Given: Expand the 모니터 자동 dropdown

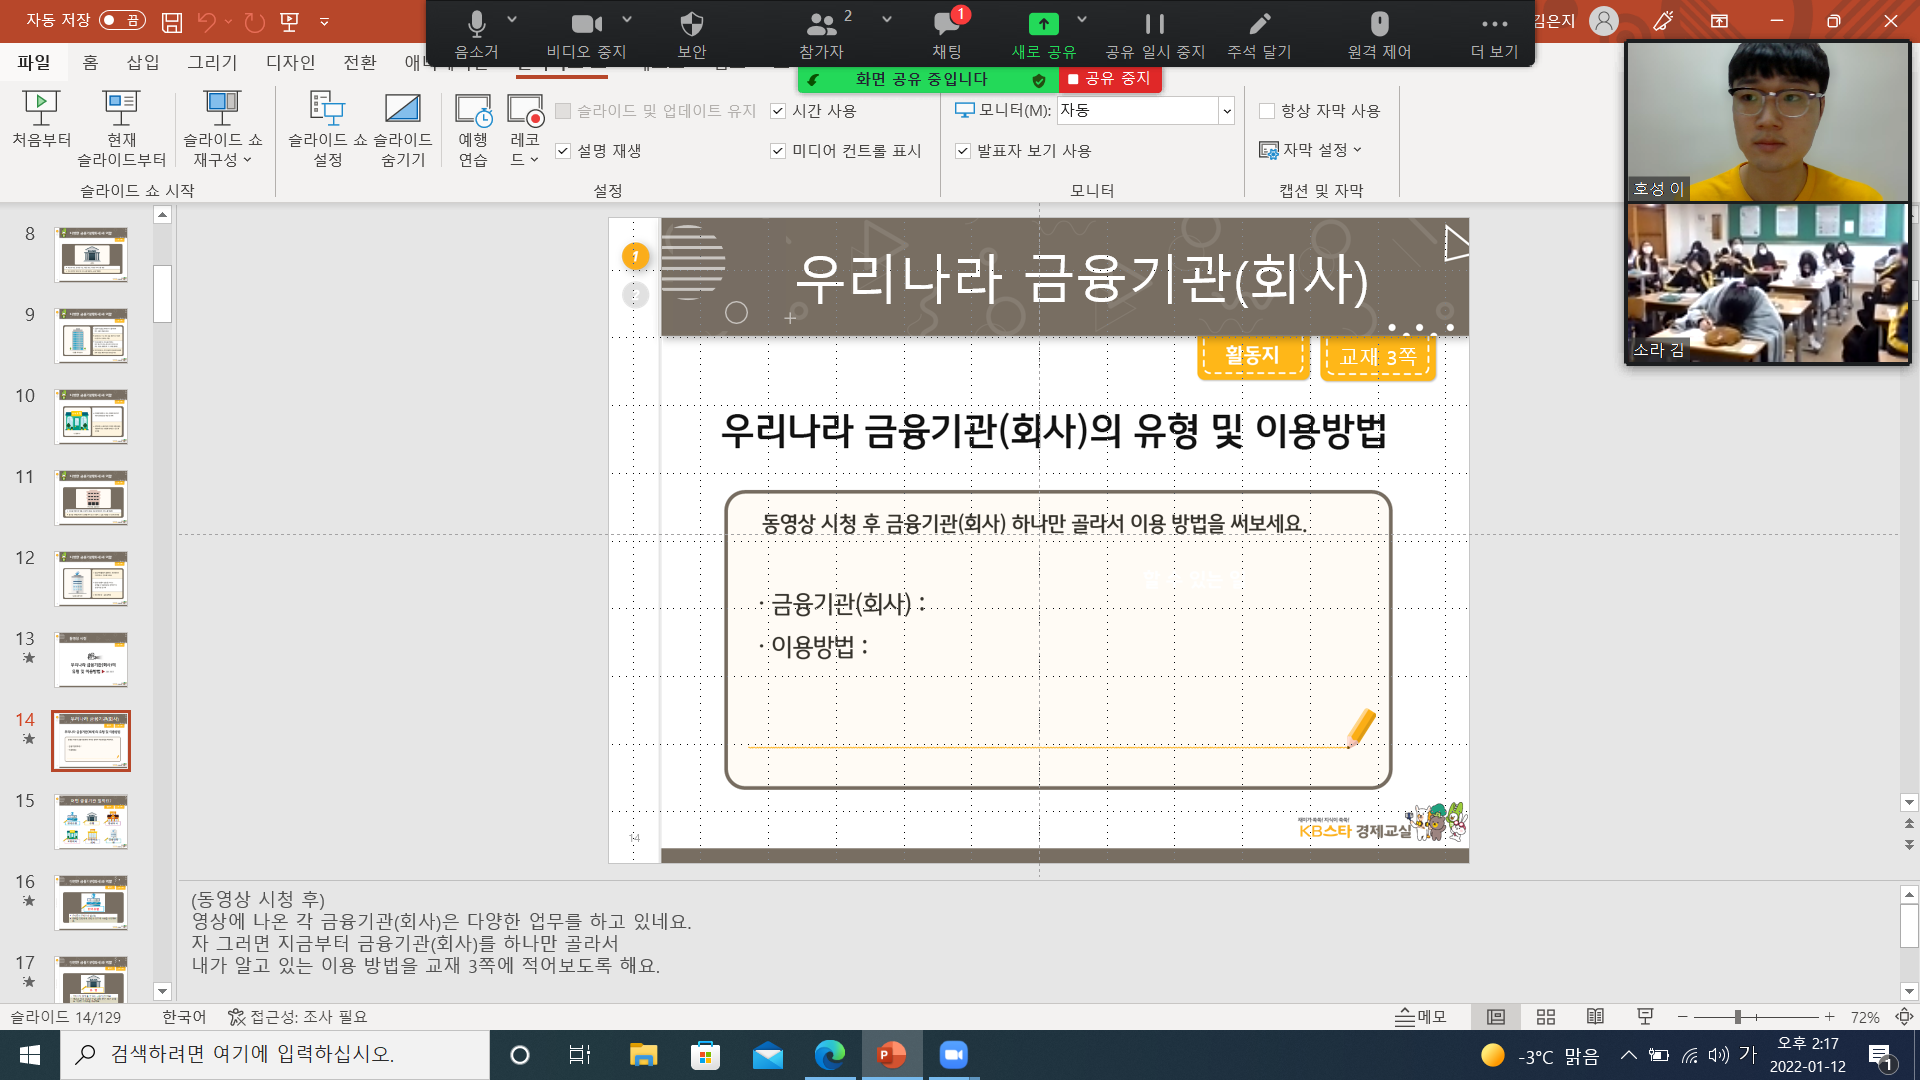Looking at the screenshot, I should point(1226,111).
